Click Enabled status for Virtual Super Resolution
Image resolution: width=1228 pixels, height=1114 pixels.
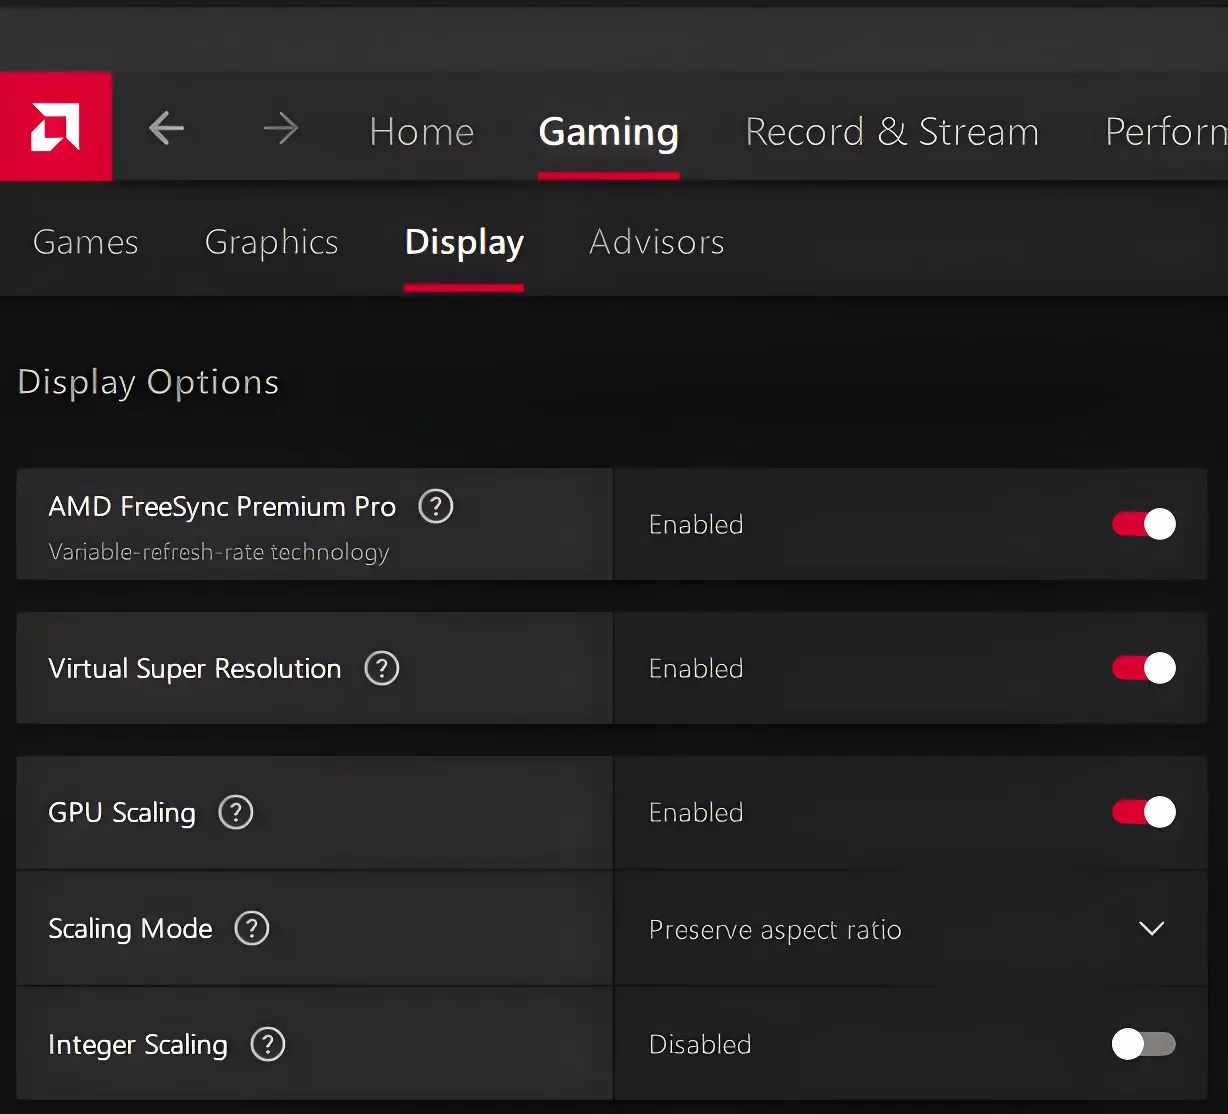696,668
